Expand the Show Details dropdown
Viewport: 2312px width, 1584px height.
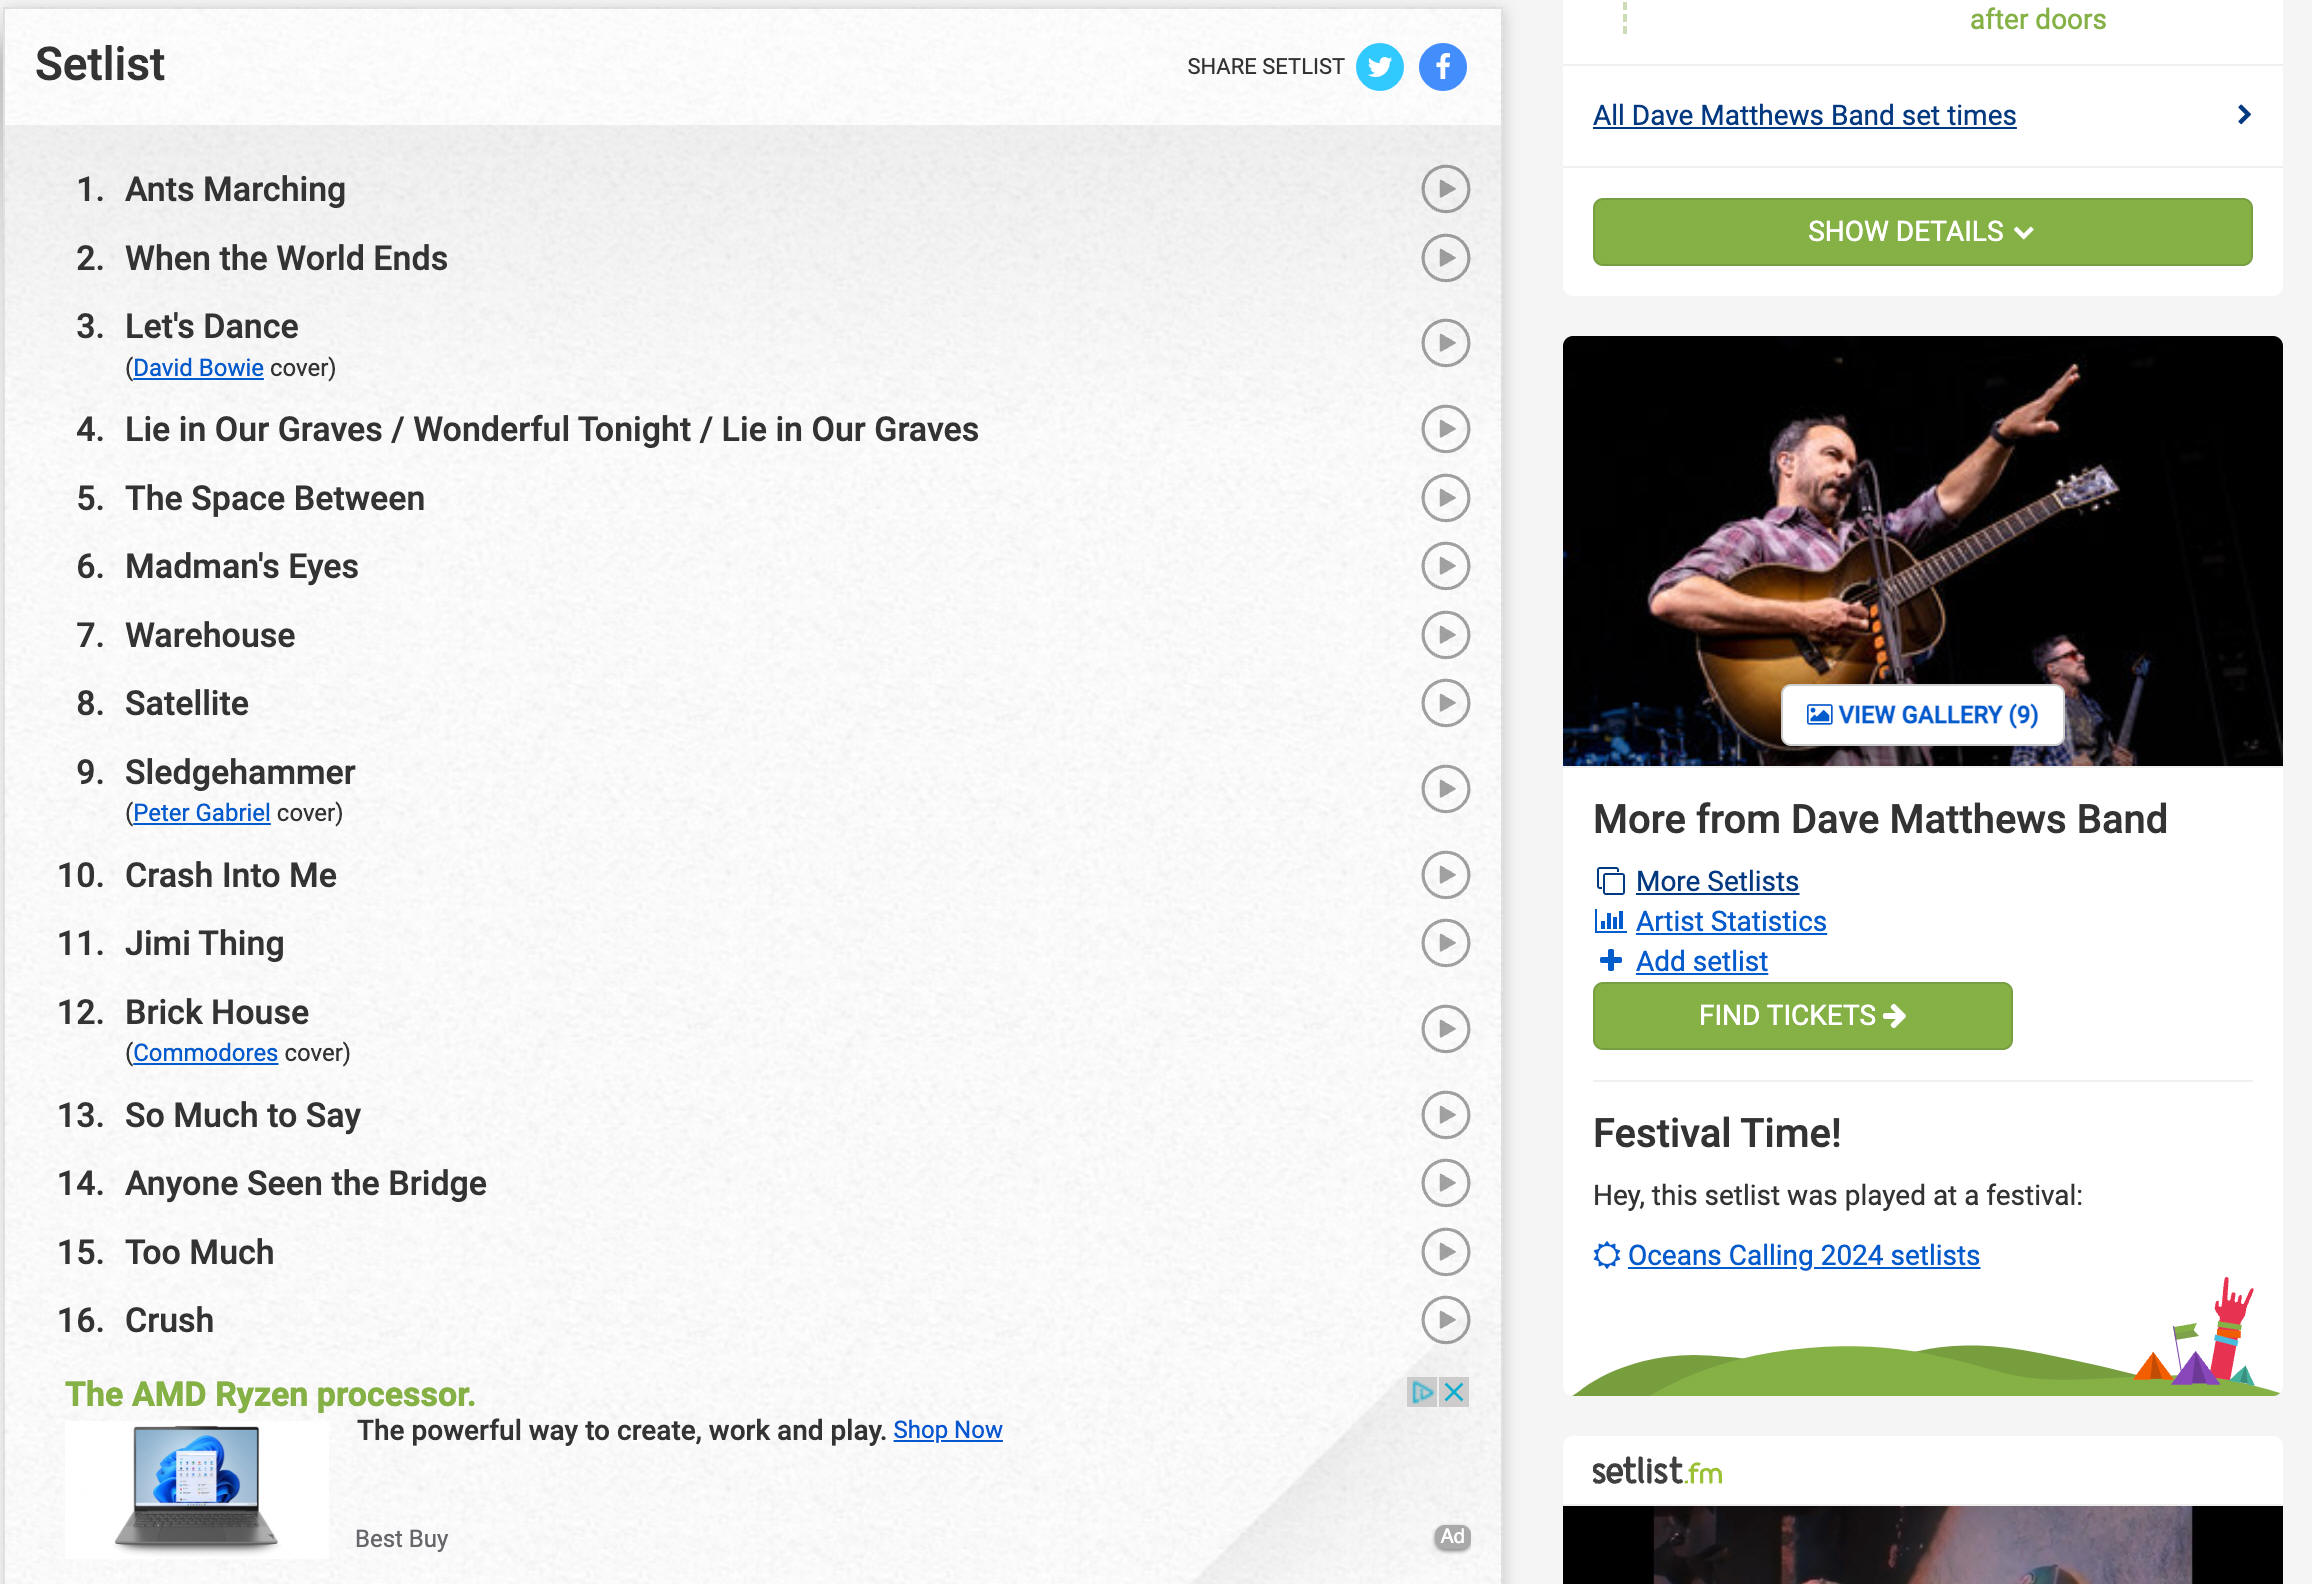point(1922,232)
